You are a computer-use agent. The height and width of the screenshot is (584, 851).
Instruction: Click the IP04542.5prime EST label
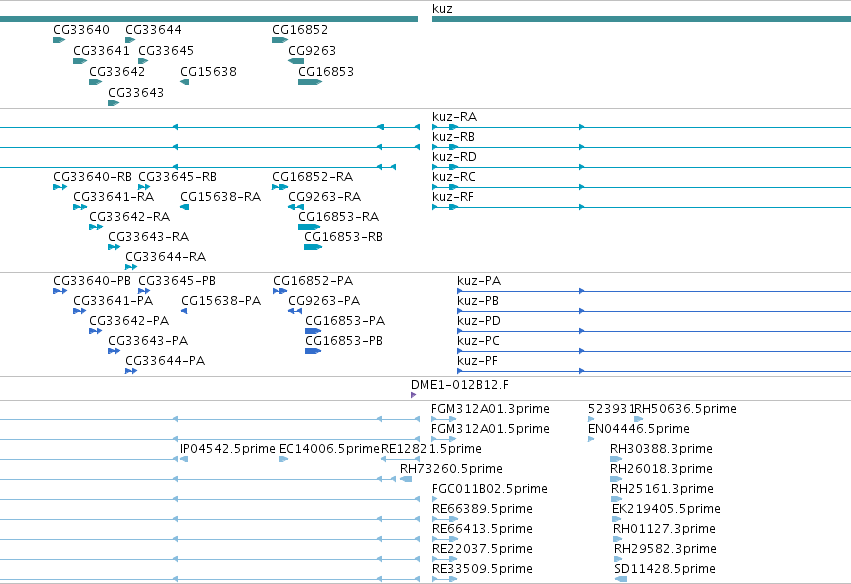(x=228, y=449)
